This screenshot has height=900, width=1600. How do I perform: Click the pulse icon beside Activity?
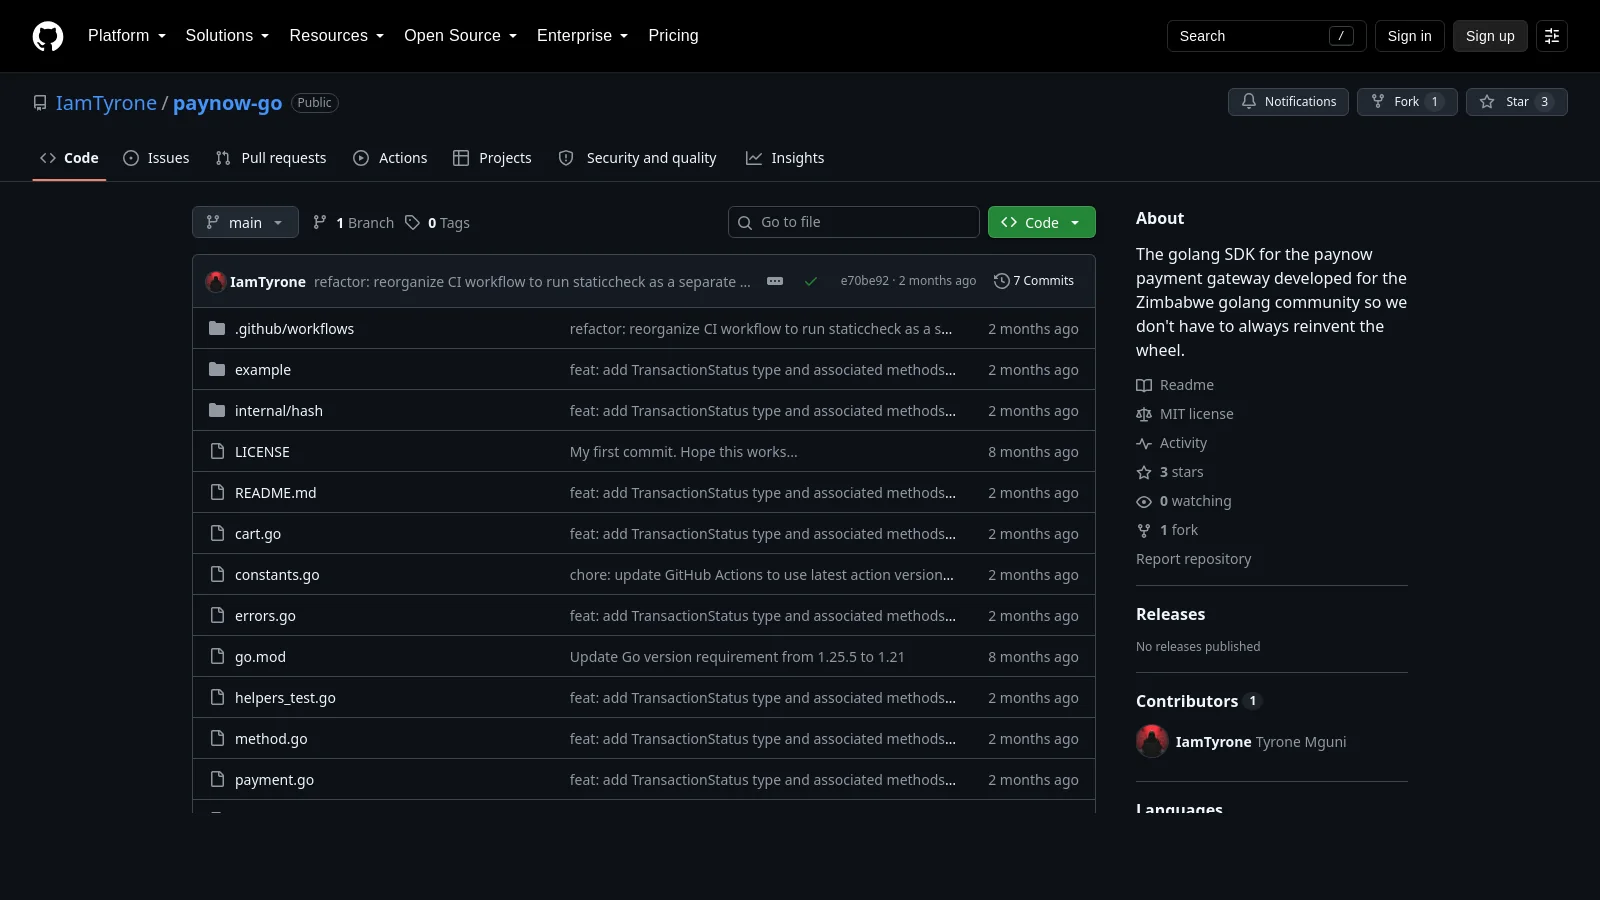point(1144,444)
